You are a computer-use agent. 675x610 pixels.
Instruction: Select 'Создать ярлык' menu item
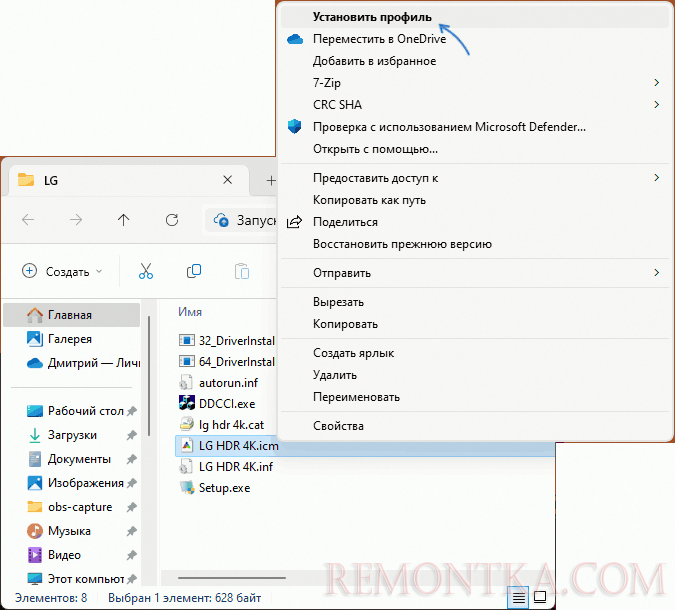click(x=475, y=353)
